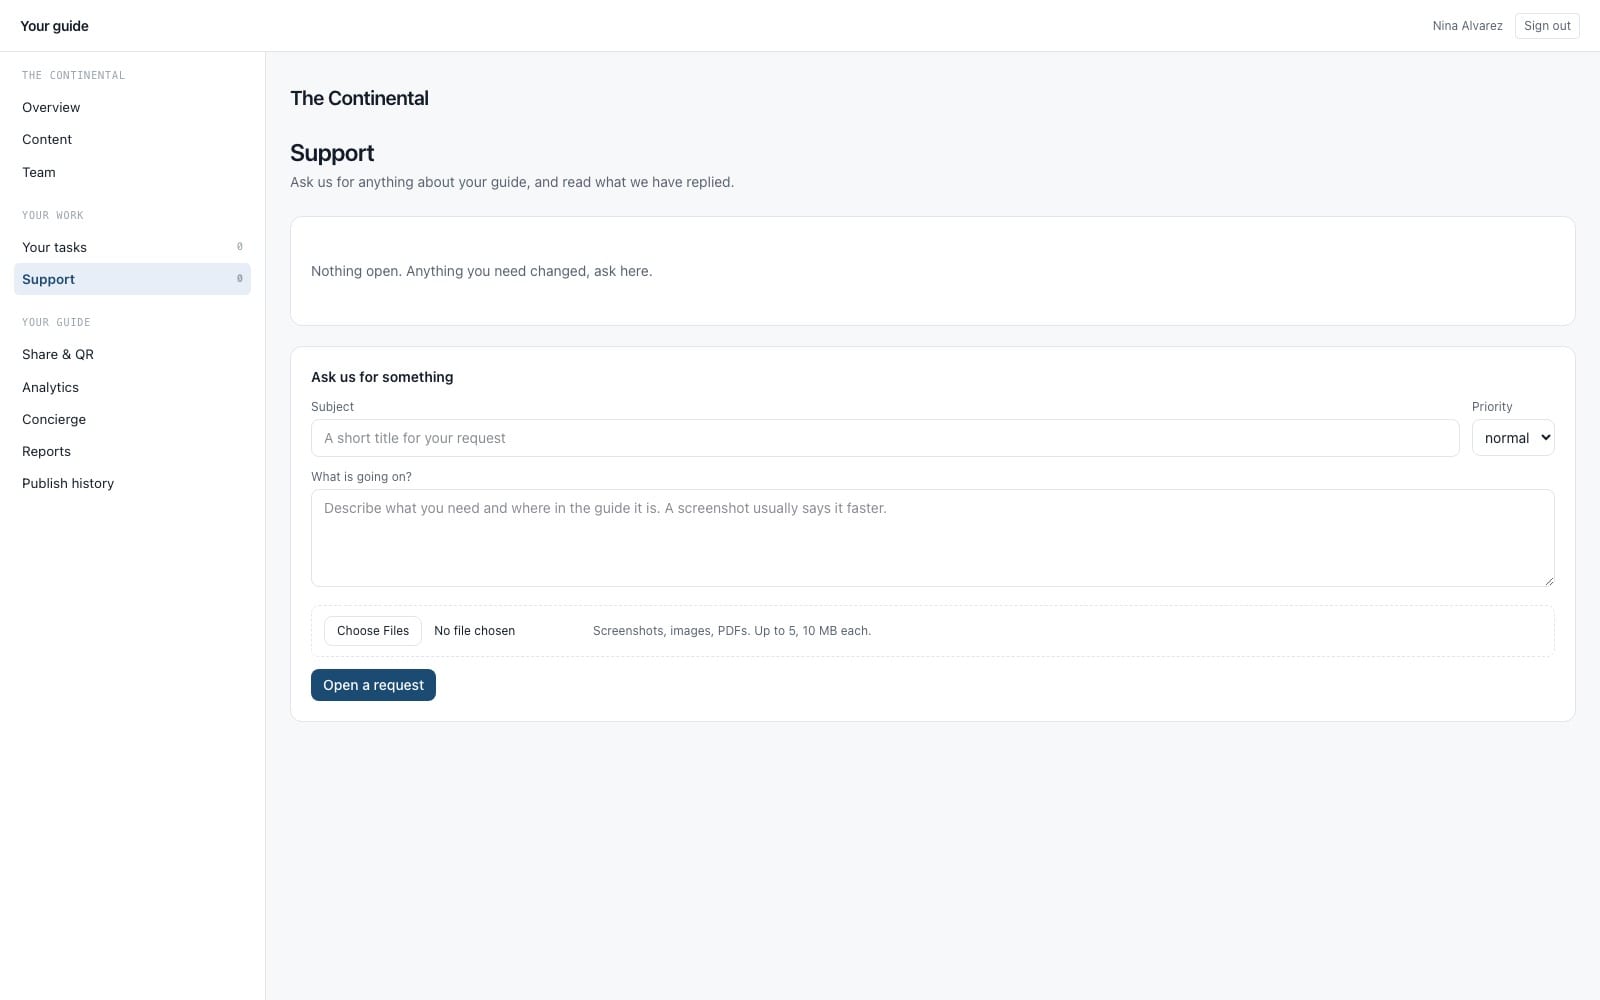Open the Team section
Viewport: 1600px width, 1000px height.
[132, 172]
